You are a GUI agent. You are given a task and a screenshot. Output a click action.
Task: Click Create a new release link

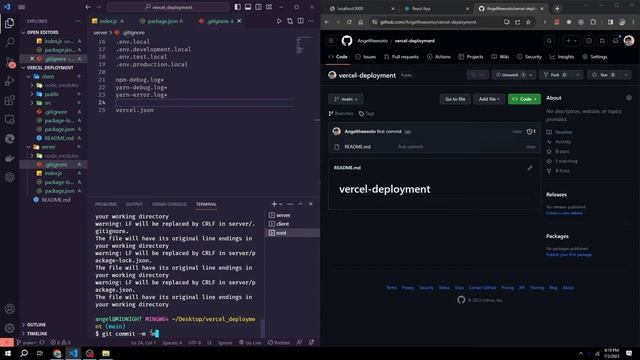[564, 213]
